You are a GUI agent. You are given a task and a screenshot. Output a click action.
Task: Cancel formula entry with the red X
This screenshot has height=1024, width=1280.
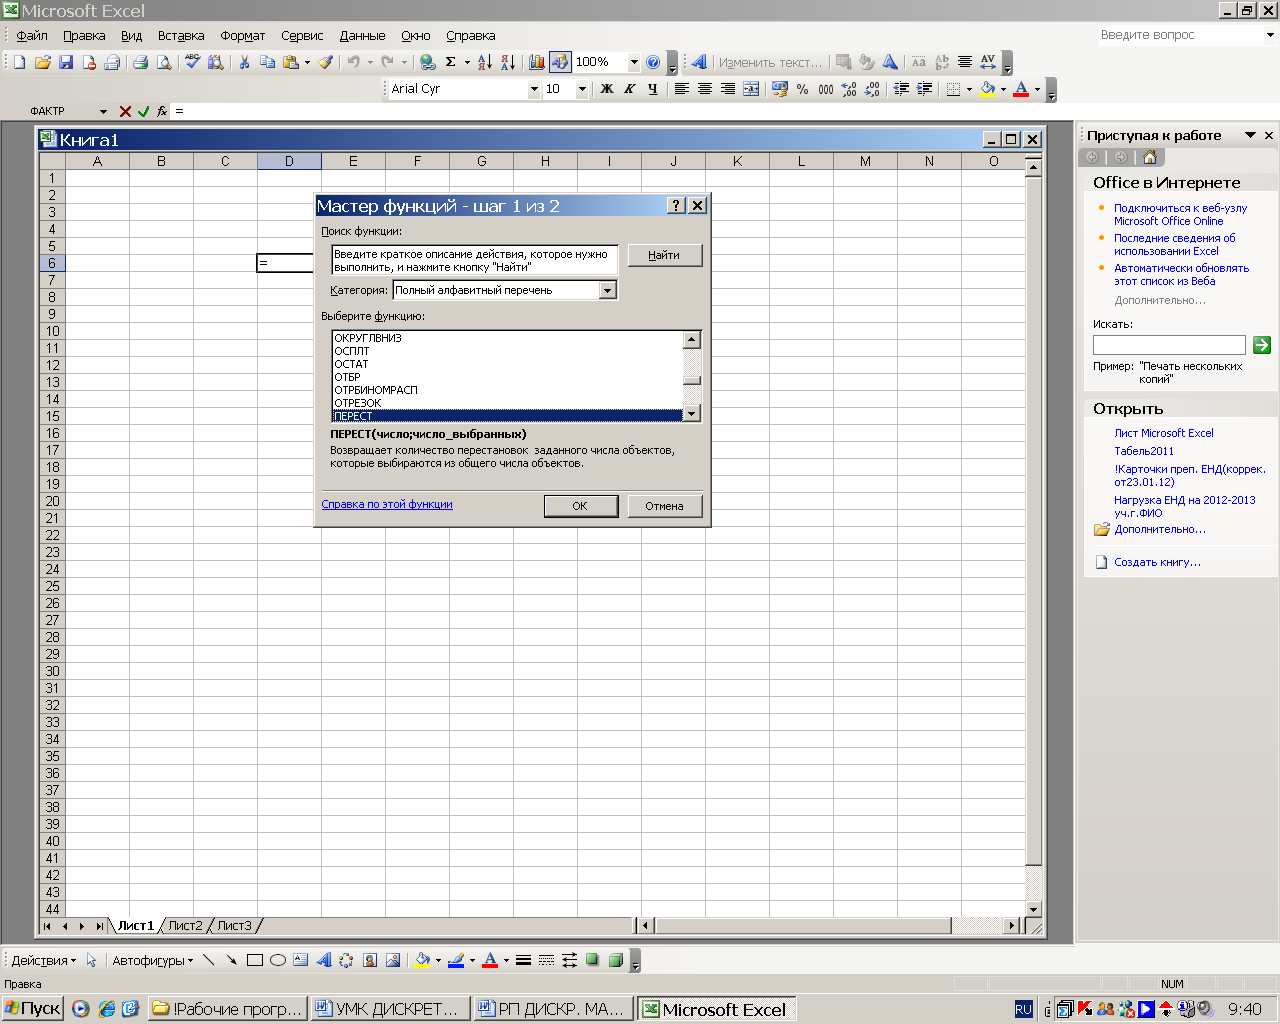125,111
